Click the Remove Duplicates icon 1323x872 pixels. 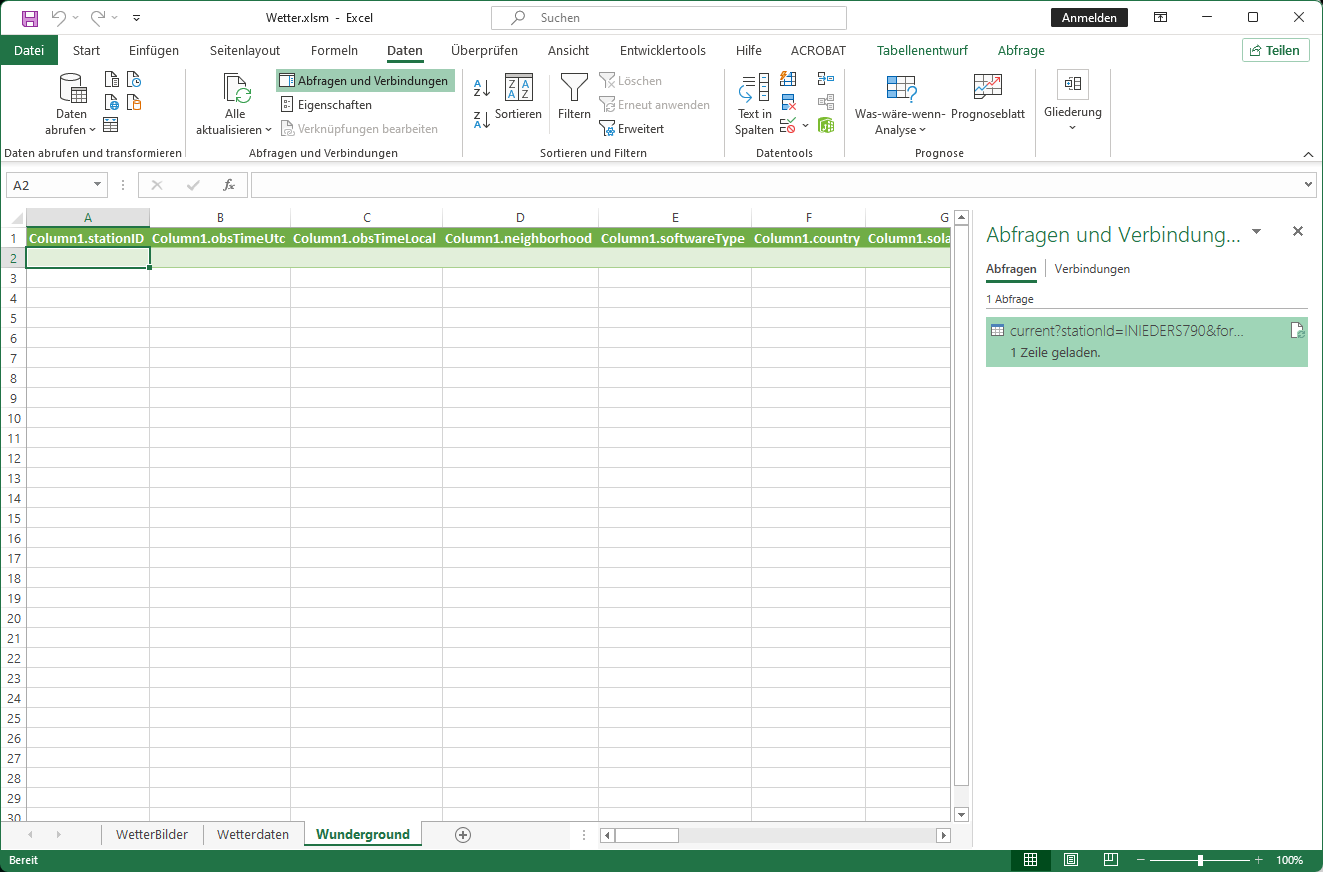[788, 102]
